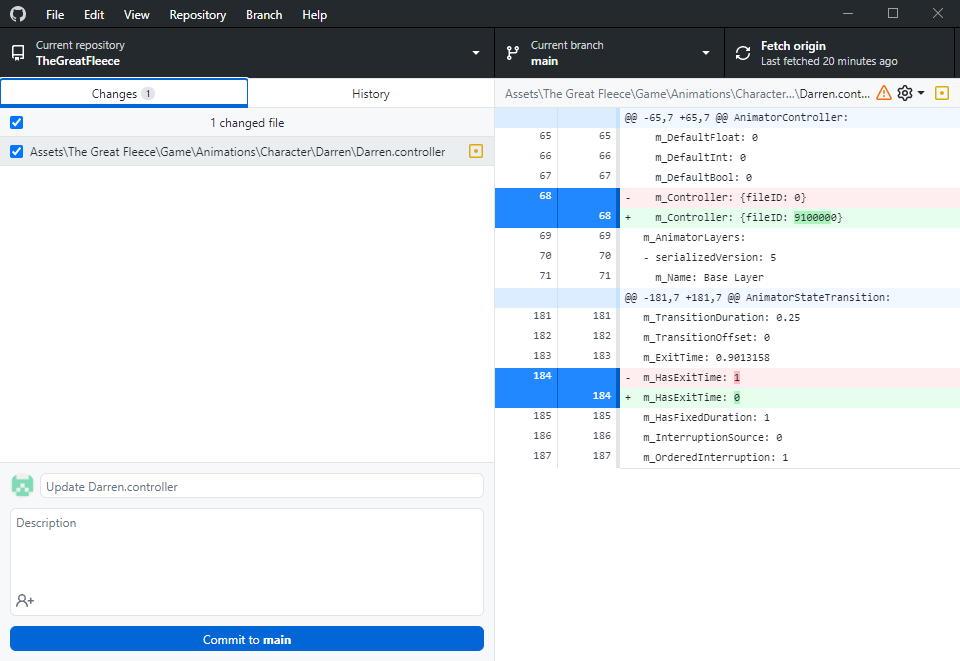This screenshot has height=661, width=960.
Task: Click the m_ExitTime: 0.9013158 line
Action: point(790,357)
